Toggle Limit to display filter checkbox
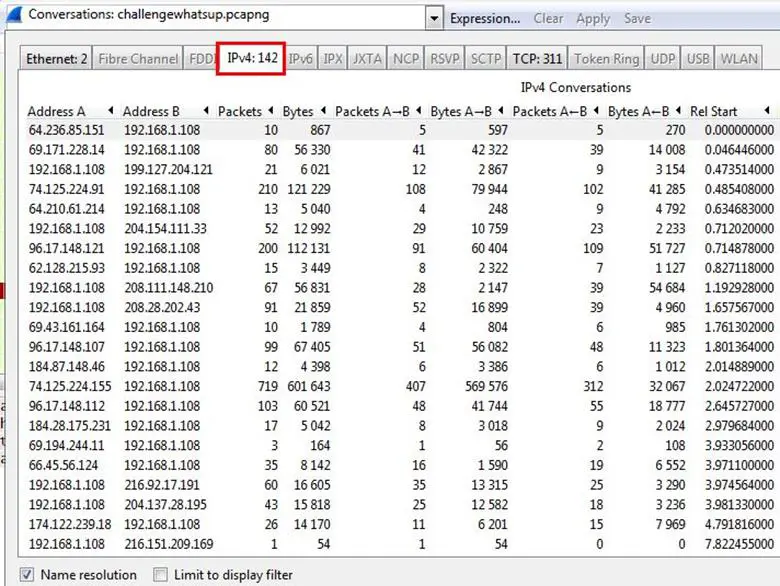Screen dimensions: 780x586 pyautogui.click(x=160, y=574)
